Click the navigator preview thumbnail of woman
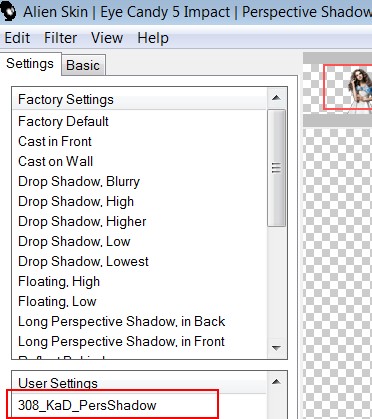Image resolution: width=372 pixels, height=419 pixels. point(347,87)
